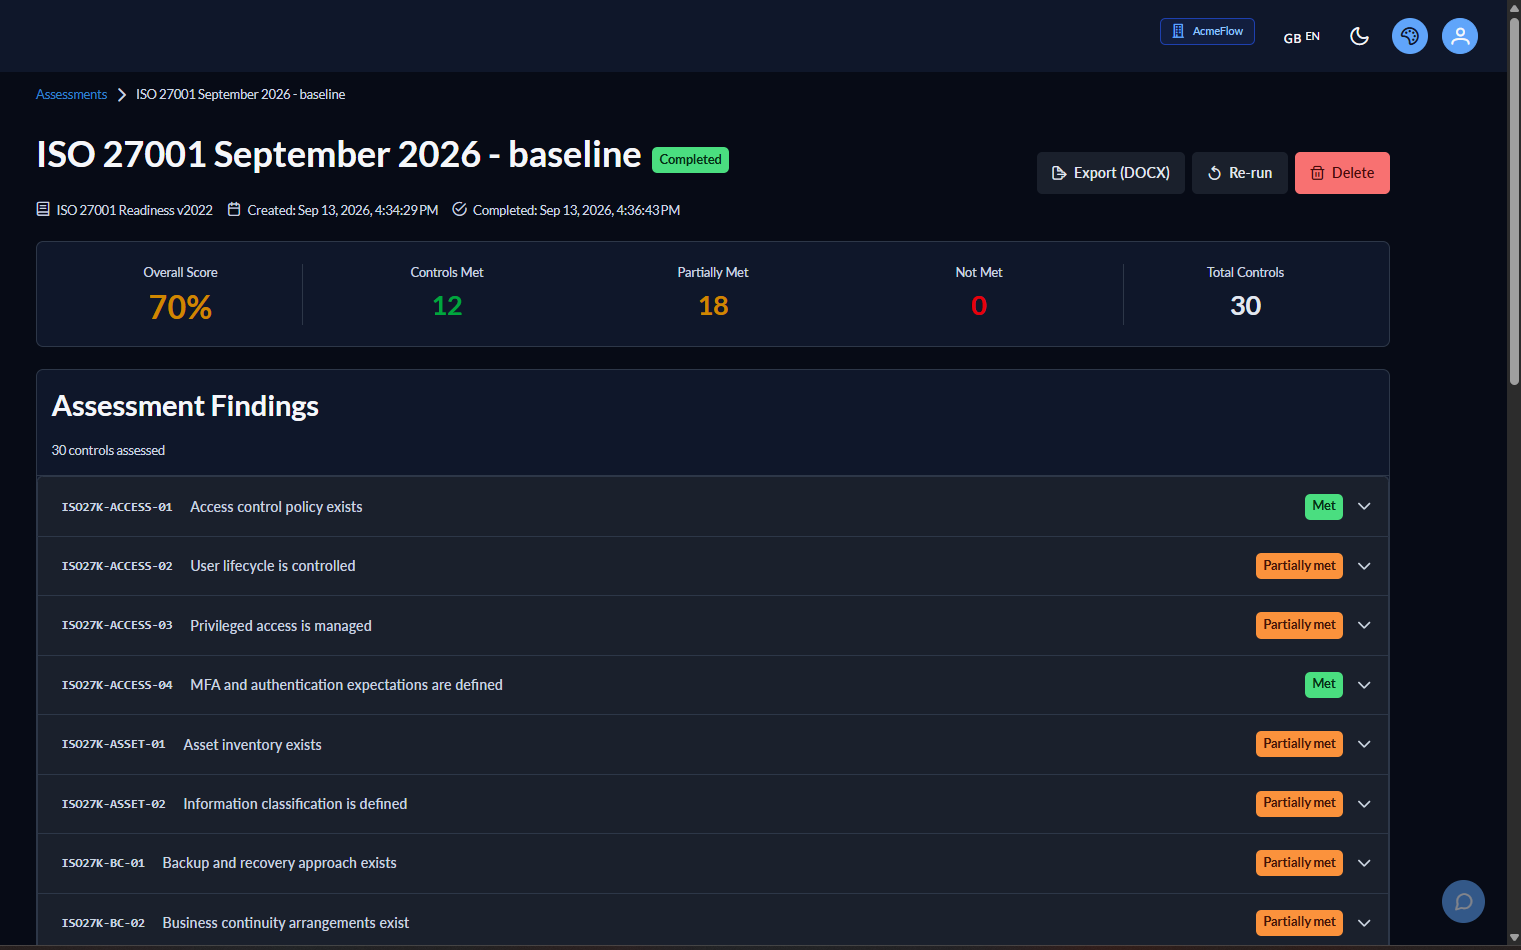Select the ISO27K-BC-01 control code
1521x950 pixels.
coord(103,863)
